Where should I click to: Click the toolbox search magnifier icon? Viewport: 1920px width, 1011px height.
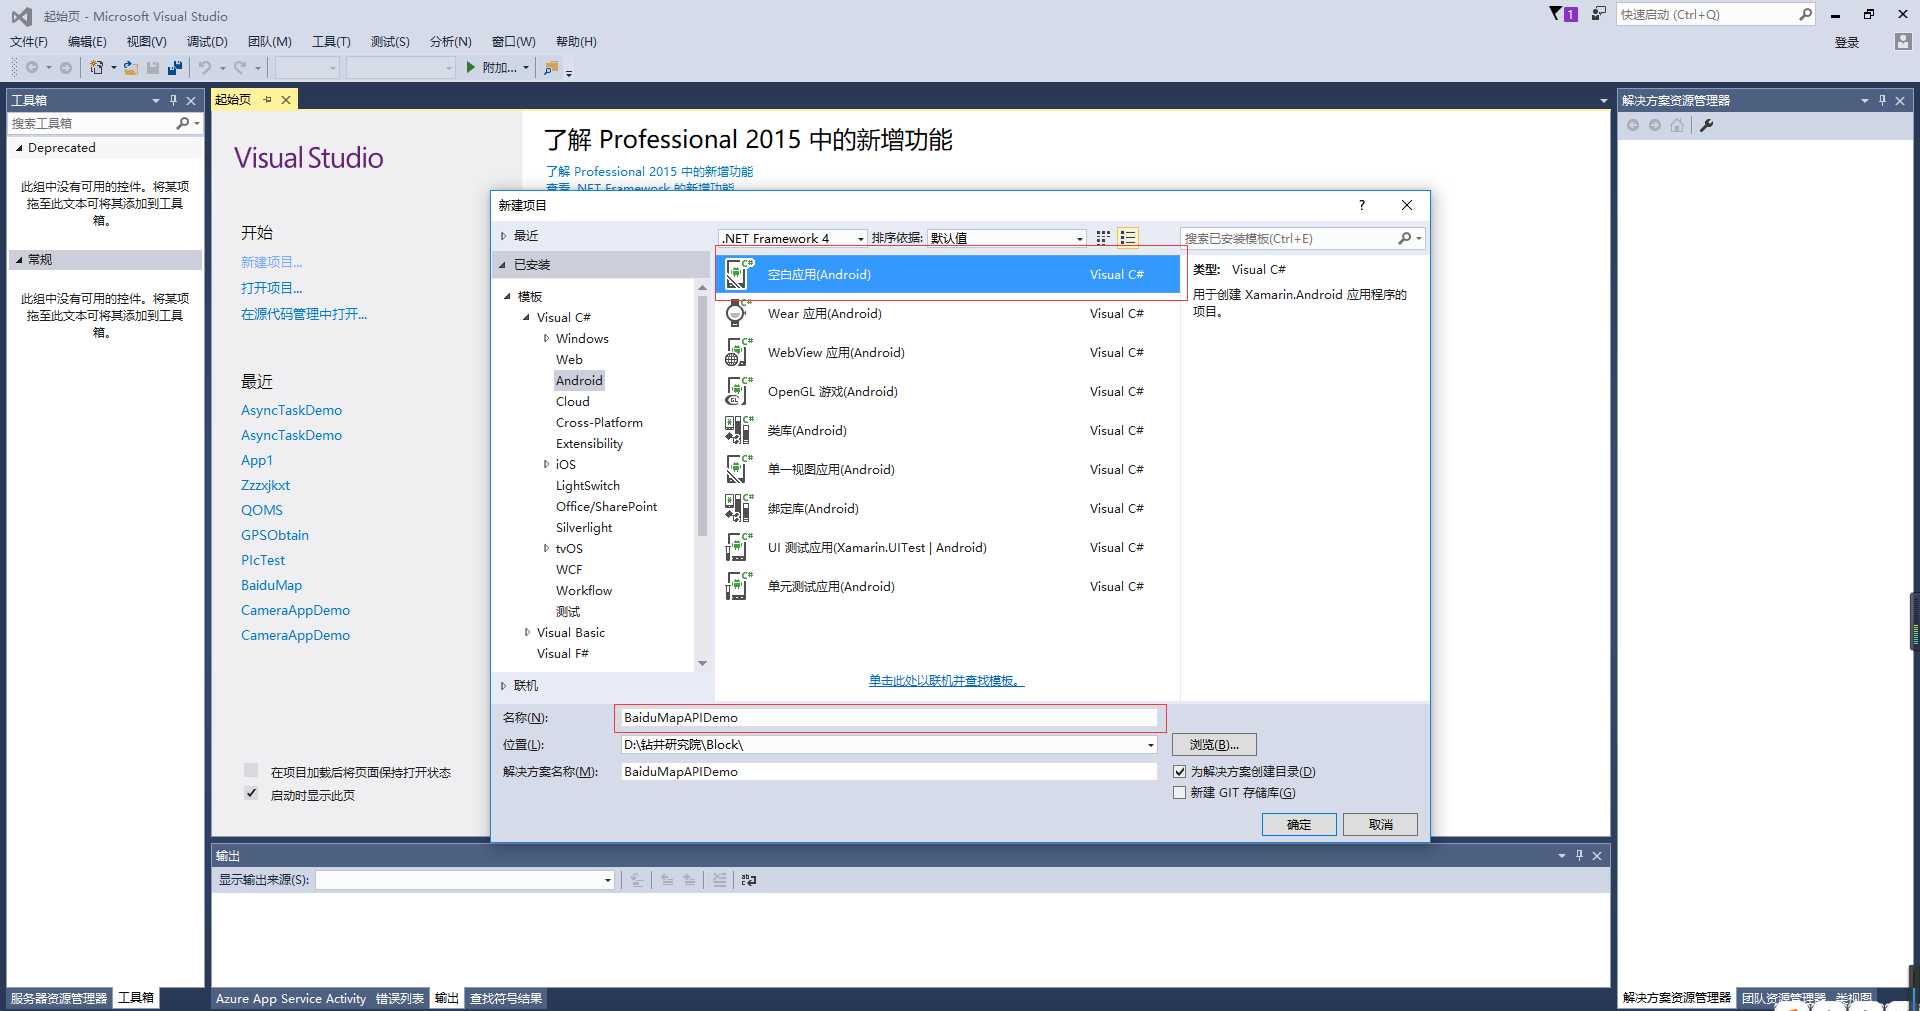point(182,123)
